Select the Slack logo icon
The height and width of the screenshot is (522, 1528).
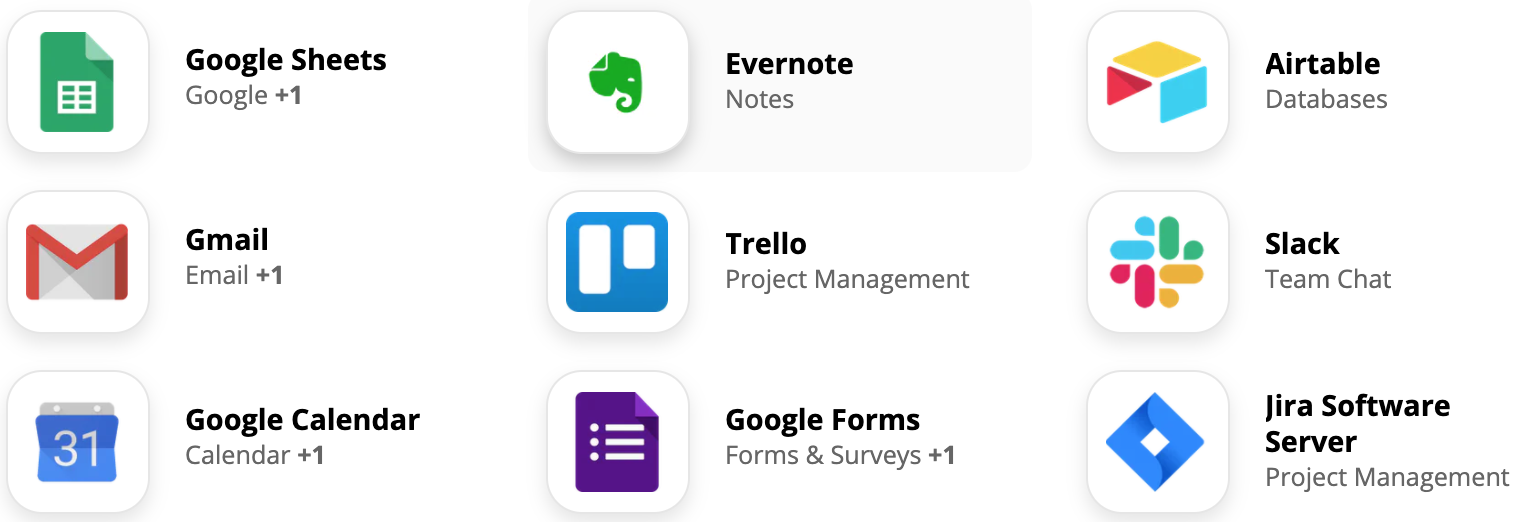(1158, 262)
